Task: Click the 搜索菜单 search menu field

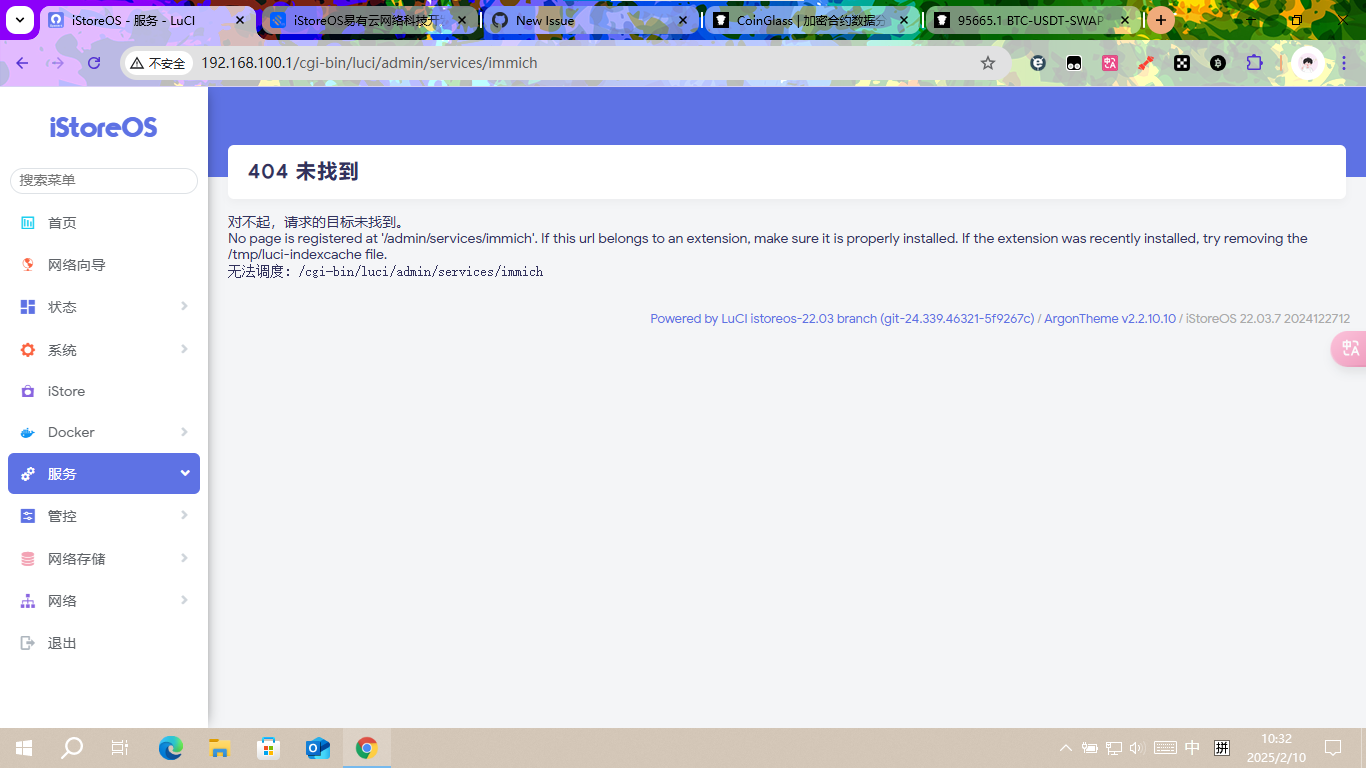Action: point(104,181)
